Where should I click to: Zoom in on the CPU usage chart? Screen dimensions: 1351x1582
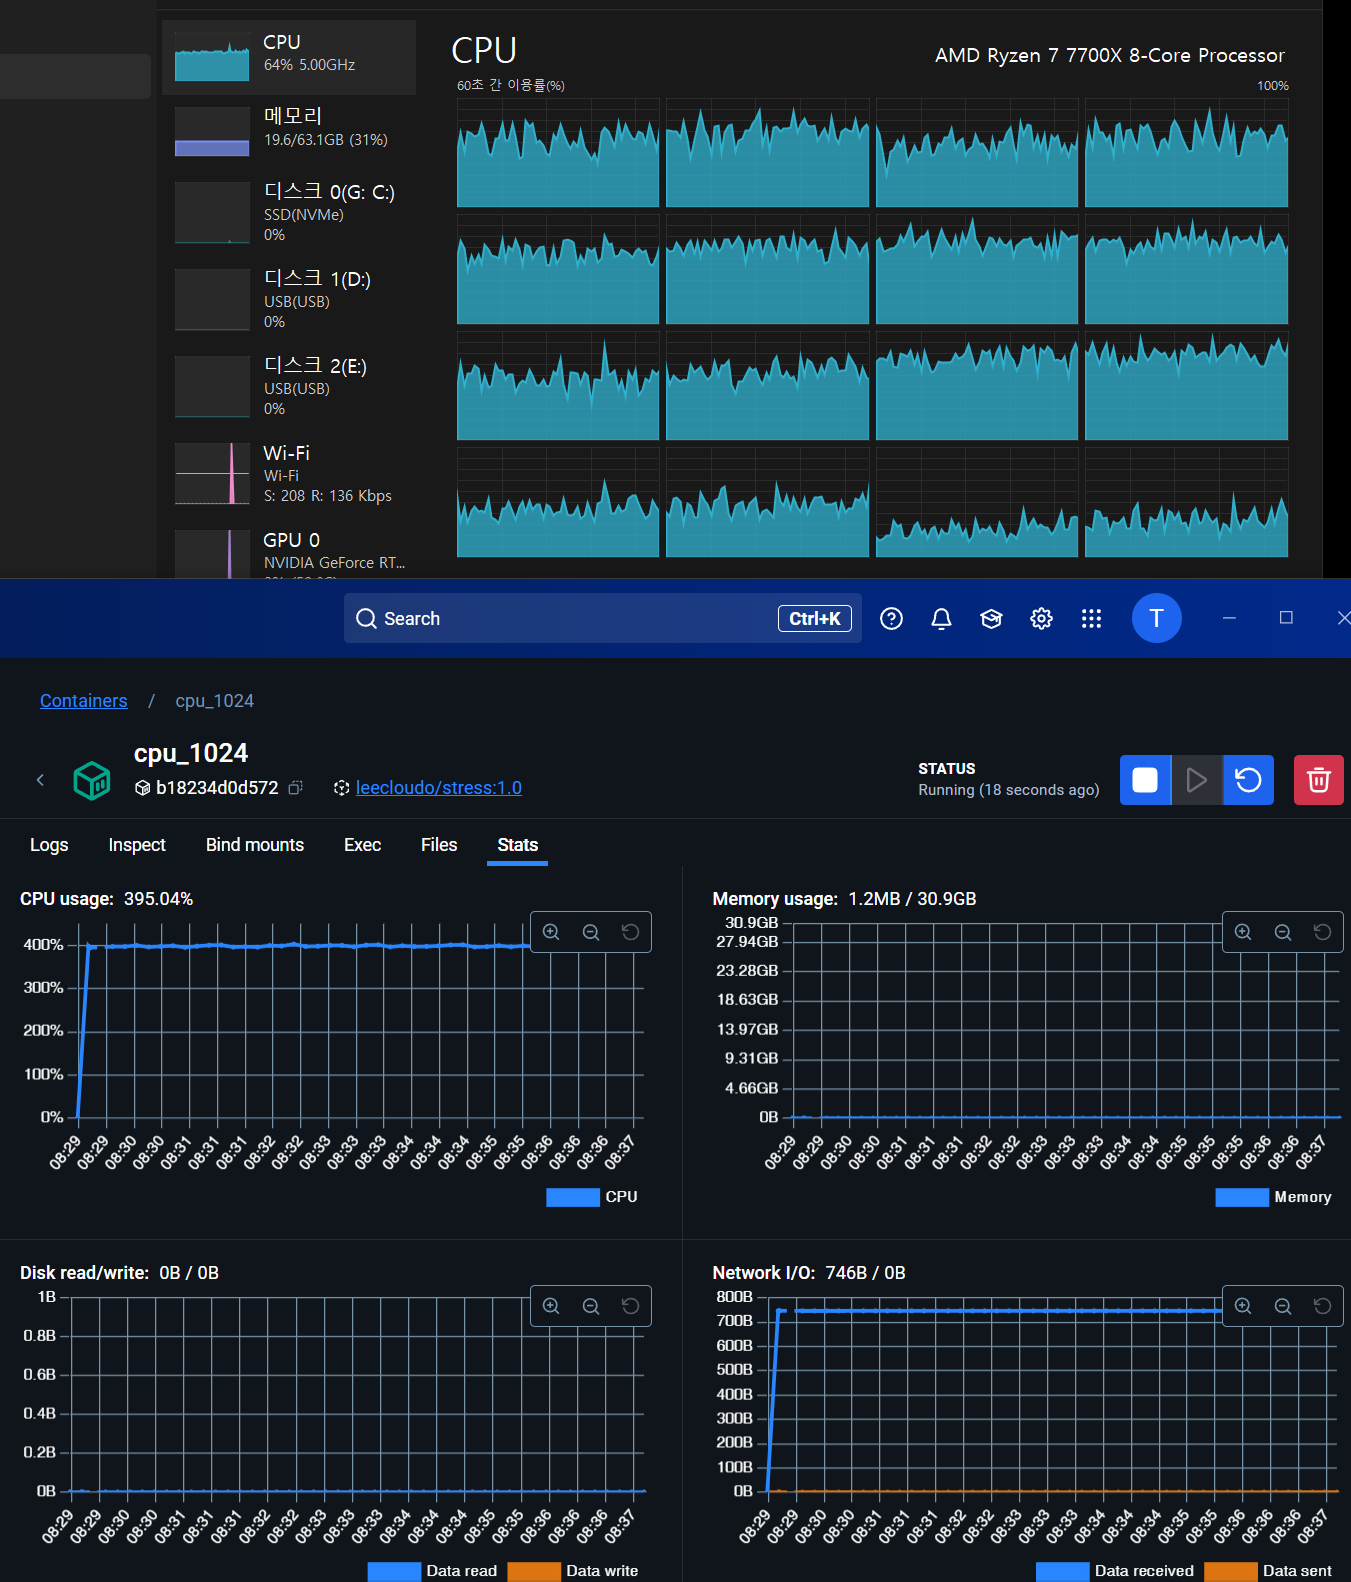(551, 932)
